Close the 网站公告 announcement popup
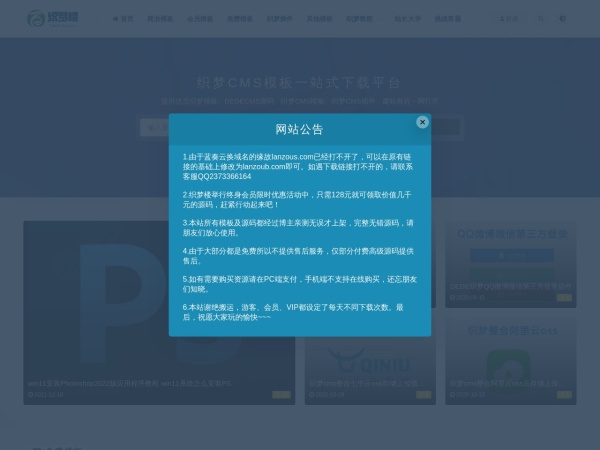The width and height of the screenshot is (600, 450). [x=422, y=122]
